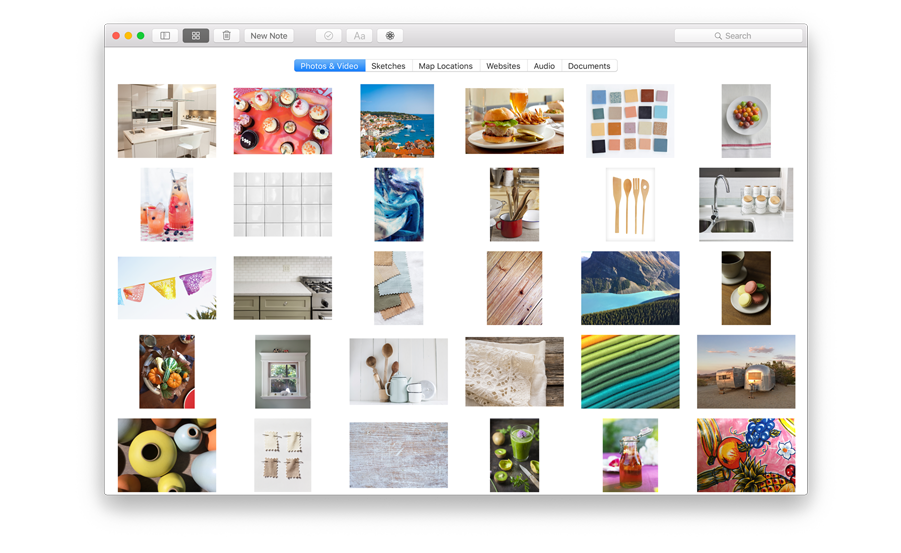Select the iced tea bottle photo

click(630, 455)
